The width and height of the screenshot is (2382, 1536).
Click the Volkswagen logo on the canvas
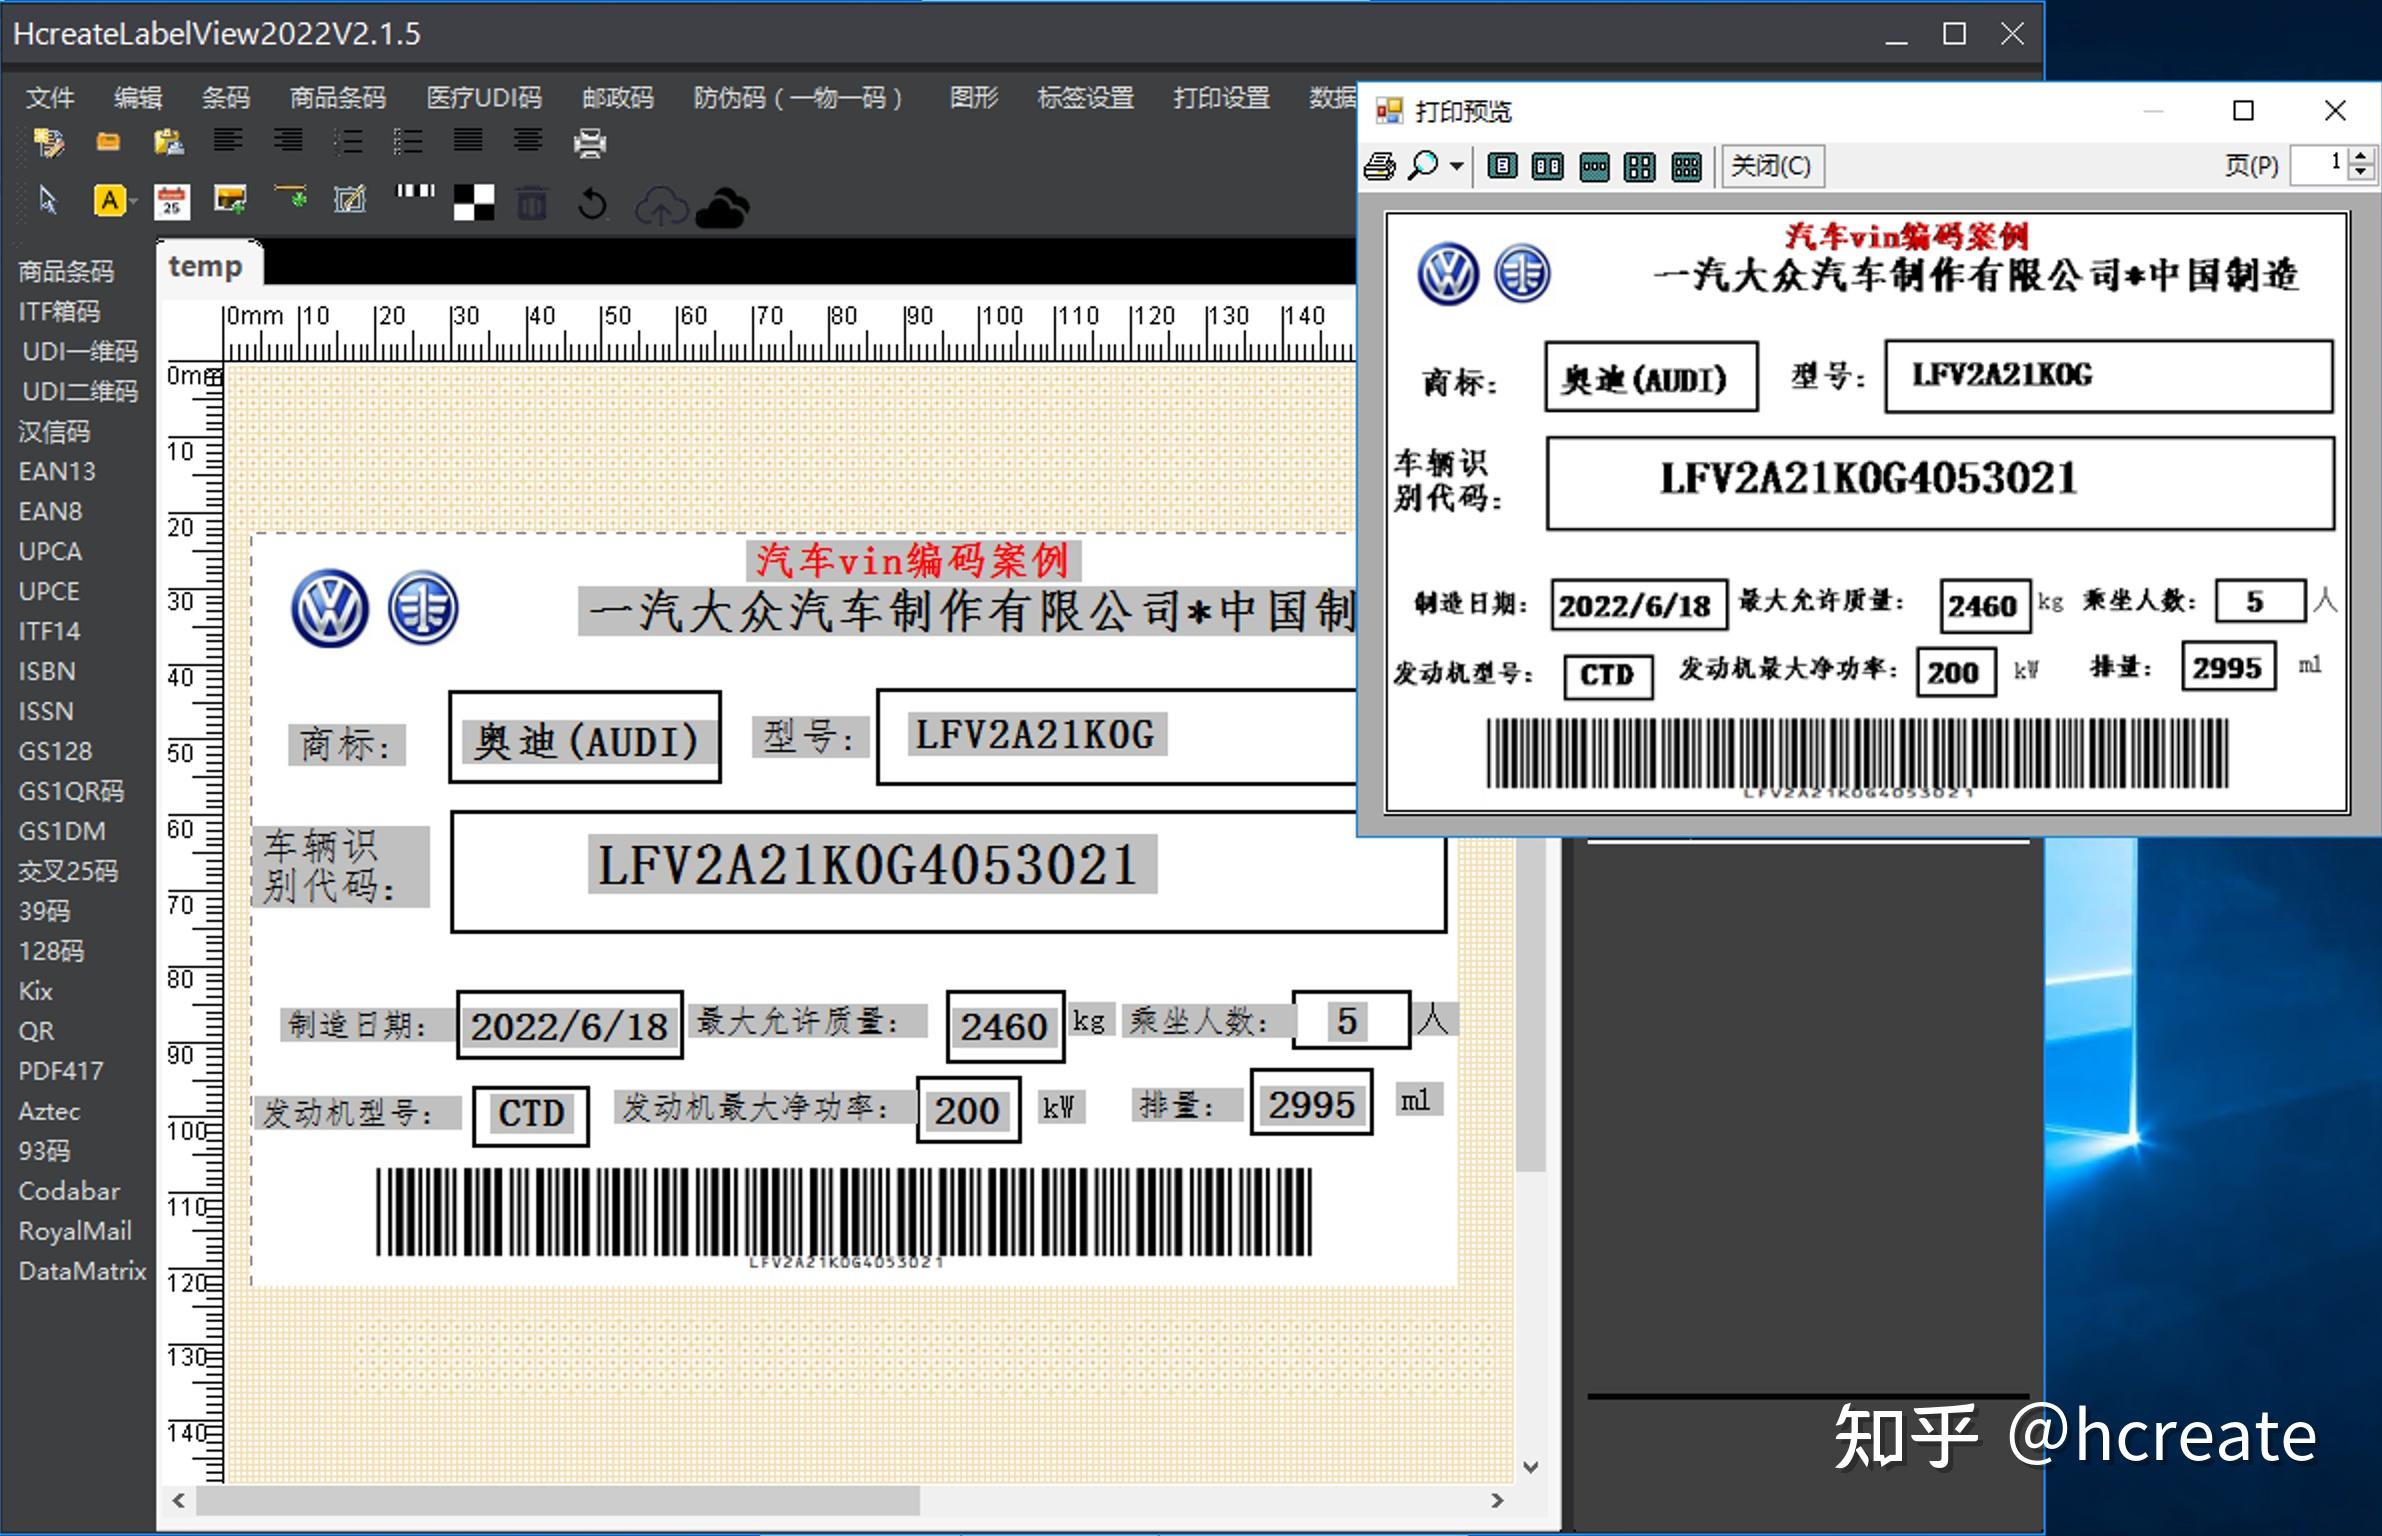[330, 608]
